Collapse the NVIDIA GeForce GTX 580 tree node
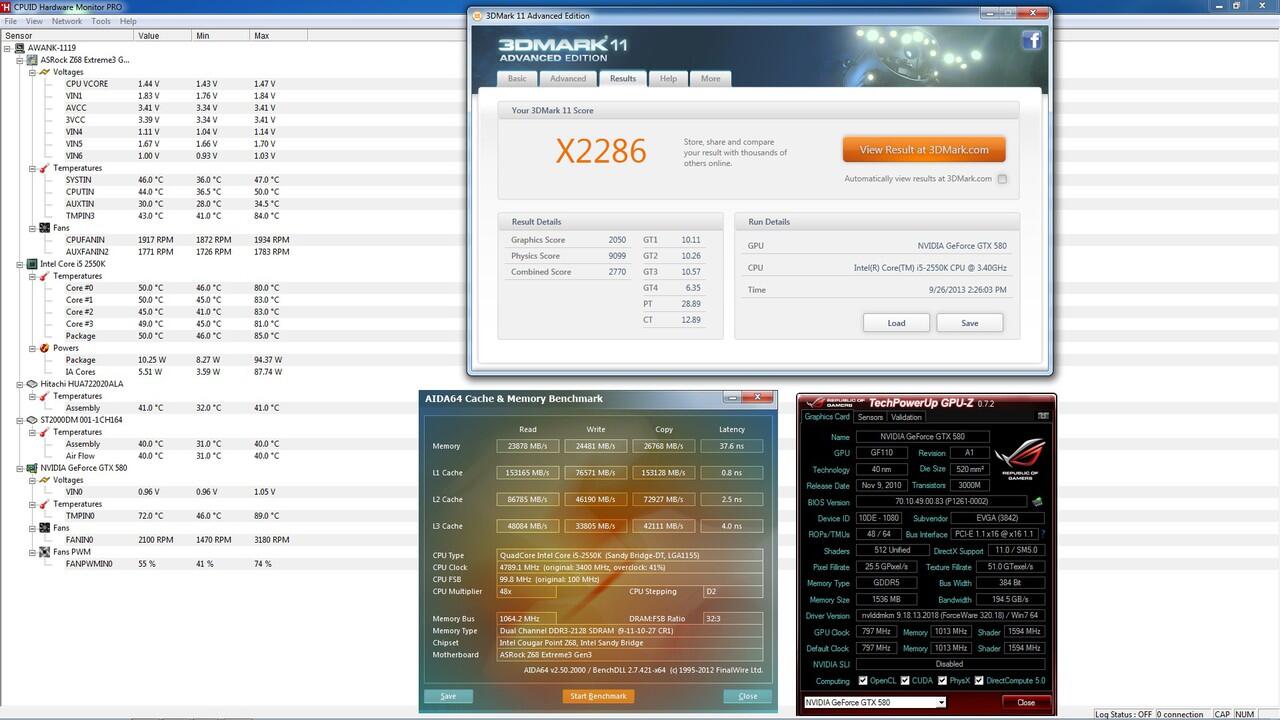The height and width of the screenshot is (720, 1280). 20,468
